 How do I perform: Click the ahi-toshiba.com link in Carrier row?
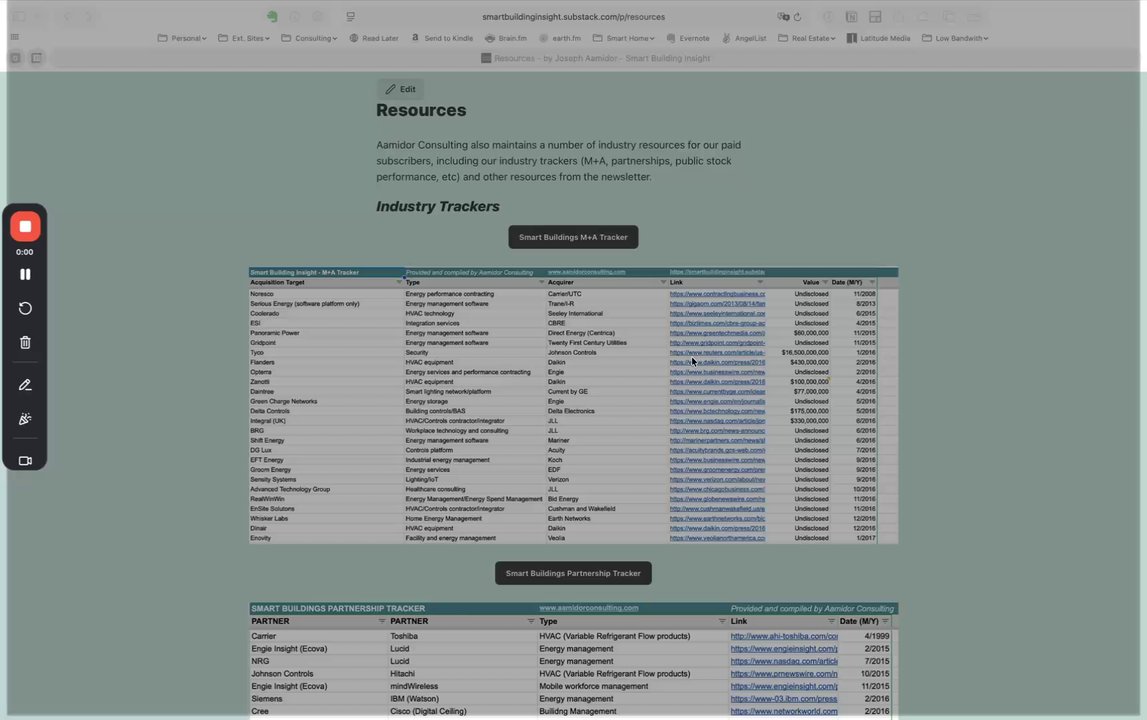(x=783, y=637)
